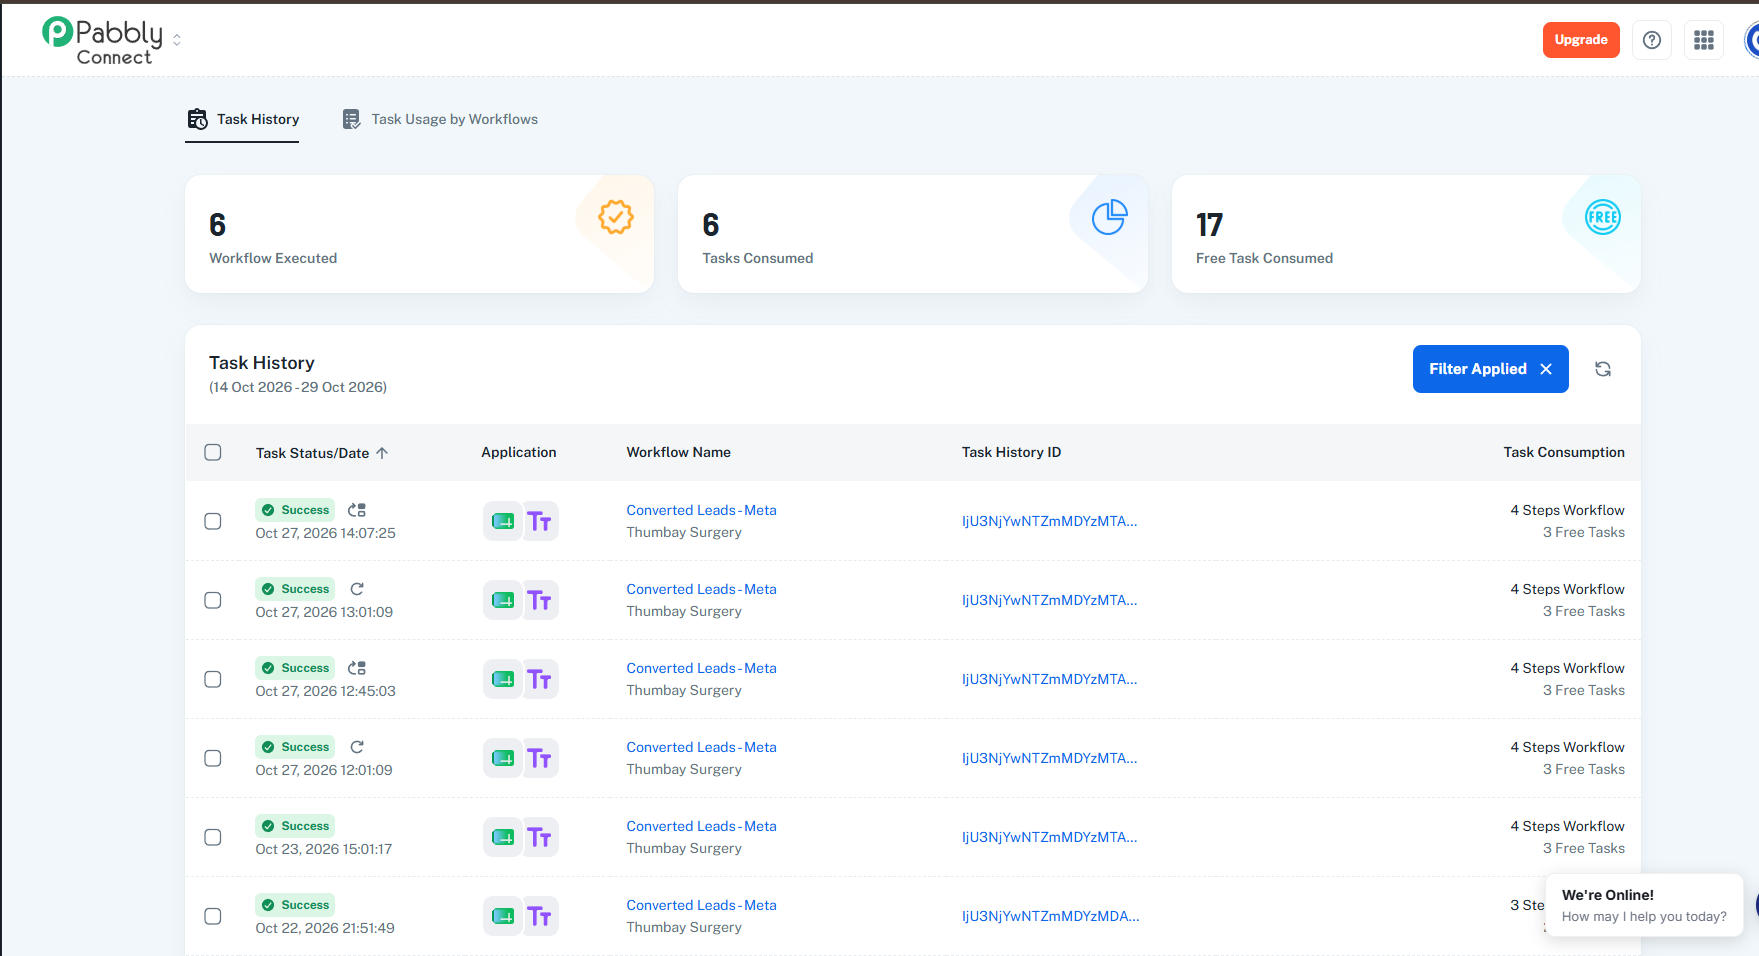
Task: Click the Task Consumption column header
Action: pos(1564,452)
